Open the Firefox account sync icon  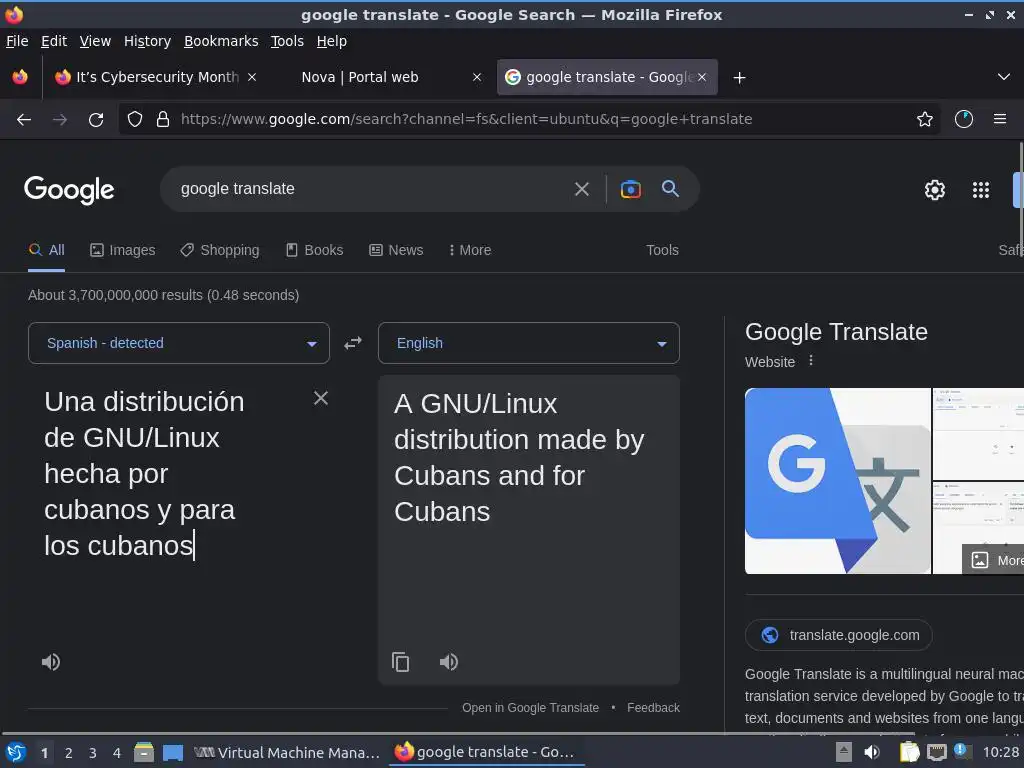963,119
